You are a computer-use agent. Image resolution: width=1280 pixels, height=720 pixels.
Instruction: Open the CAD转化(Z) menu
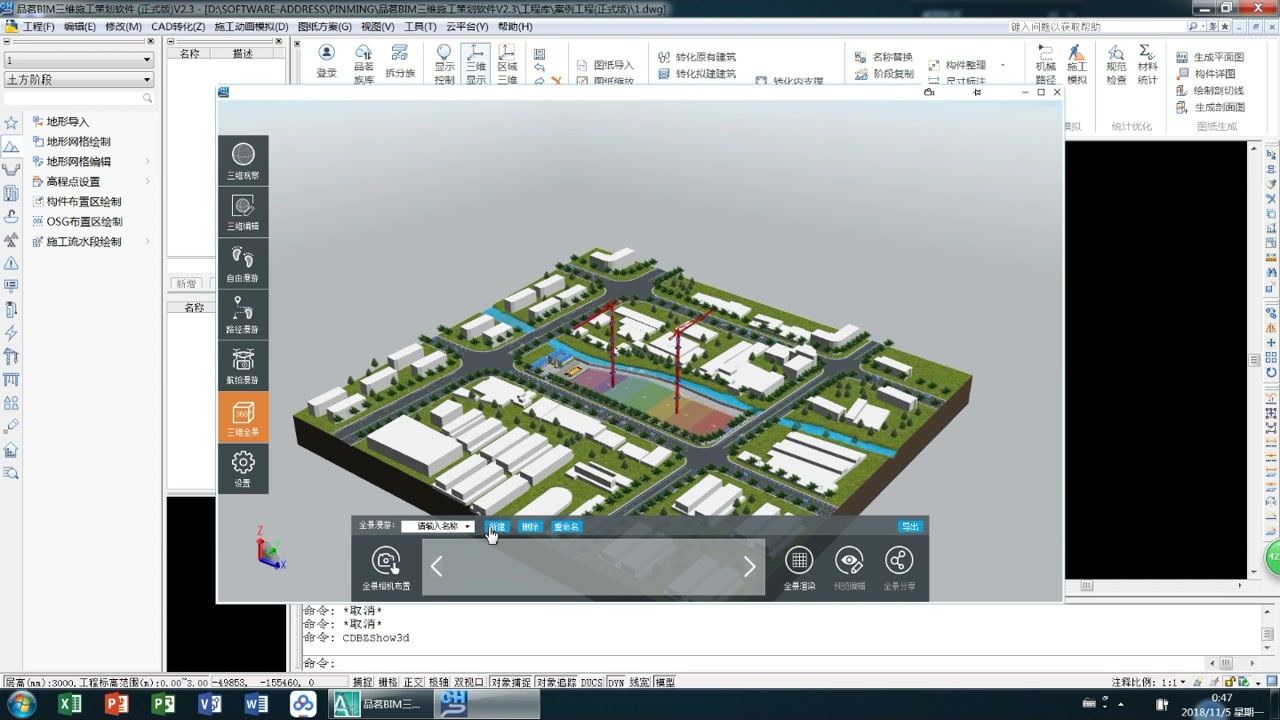point(178,26)
